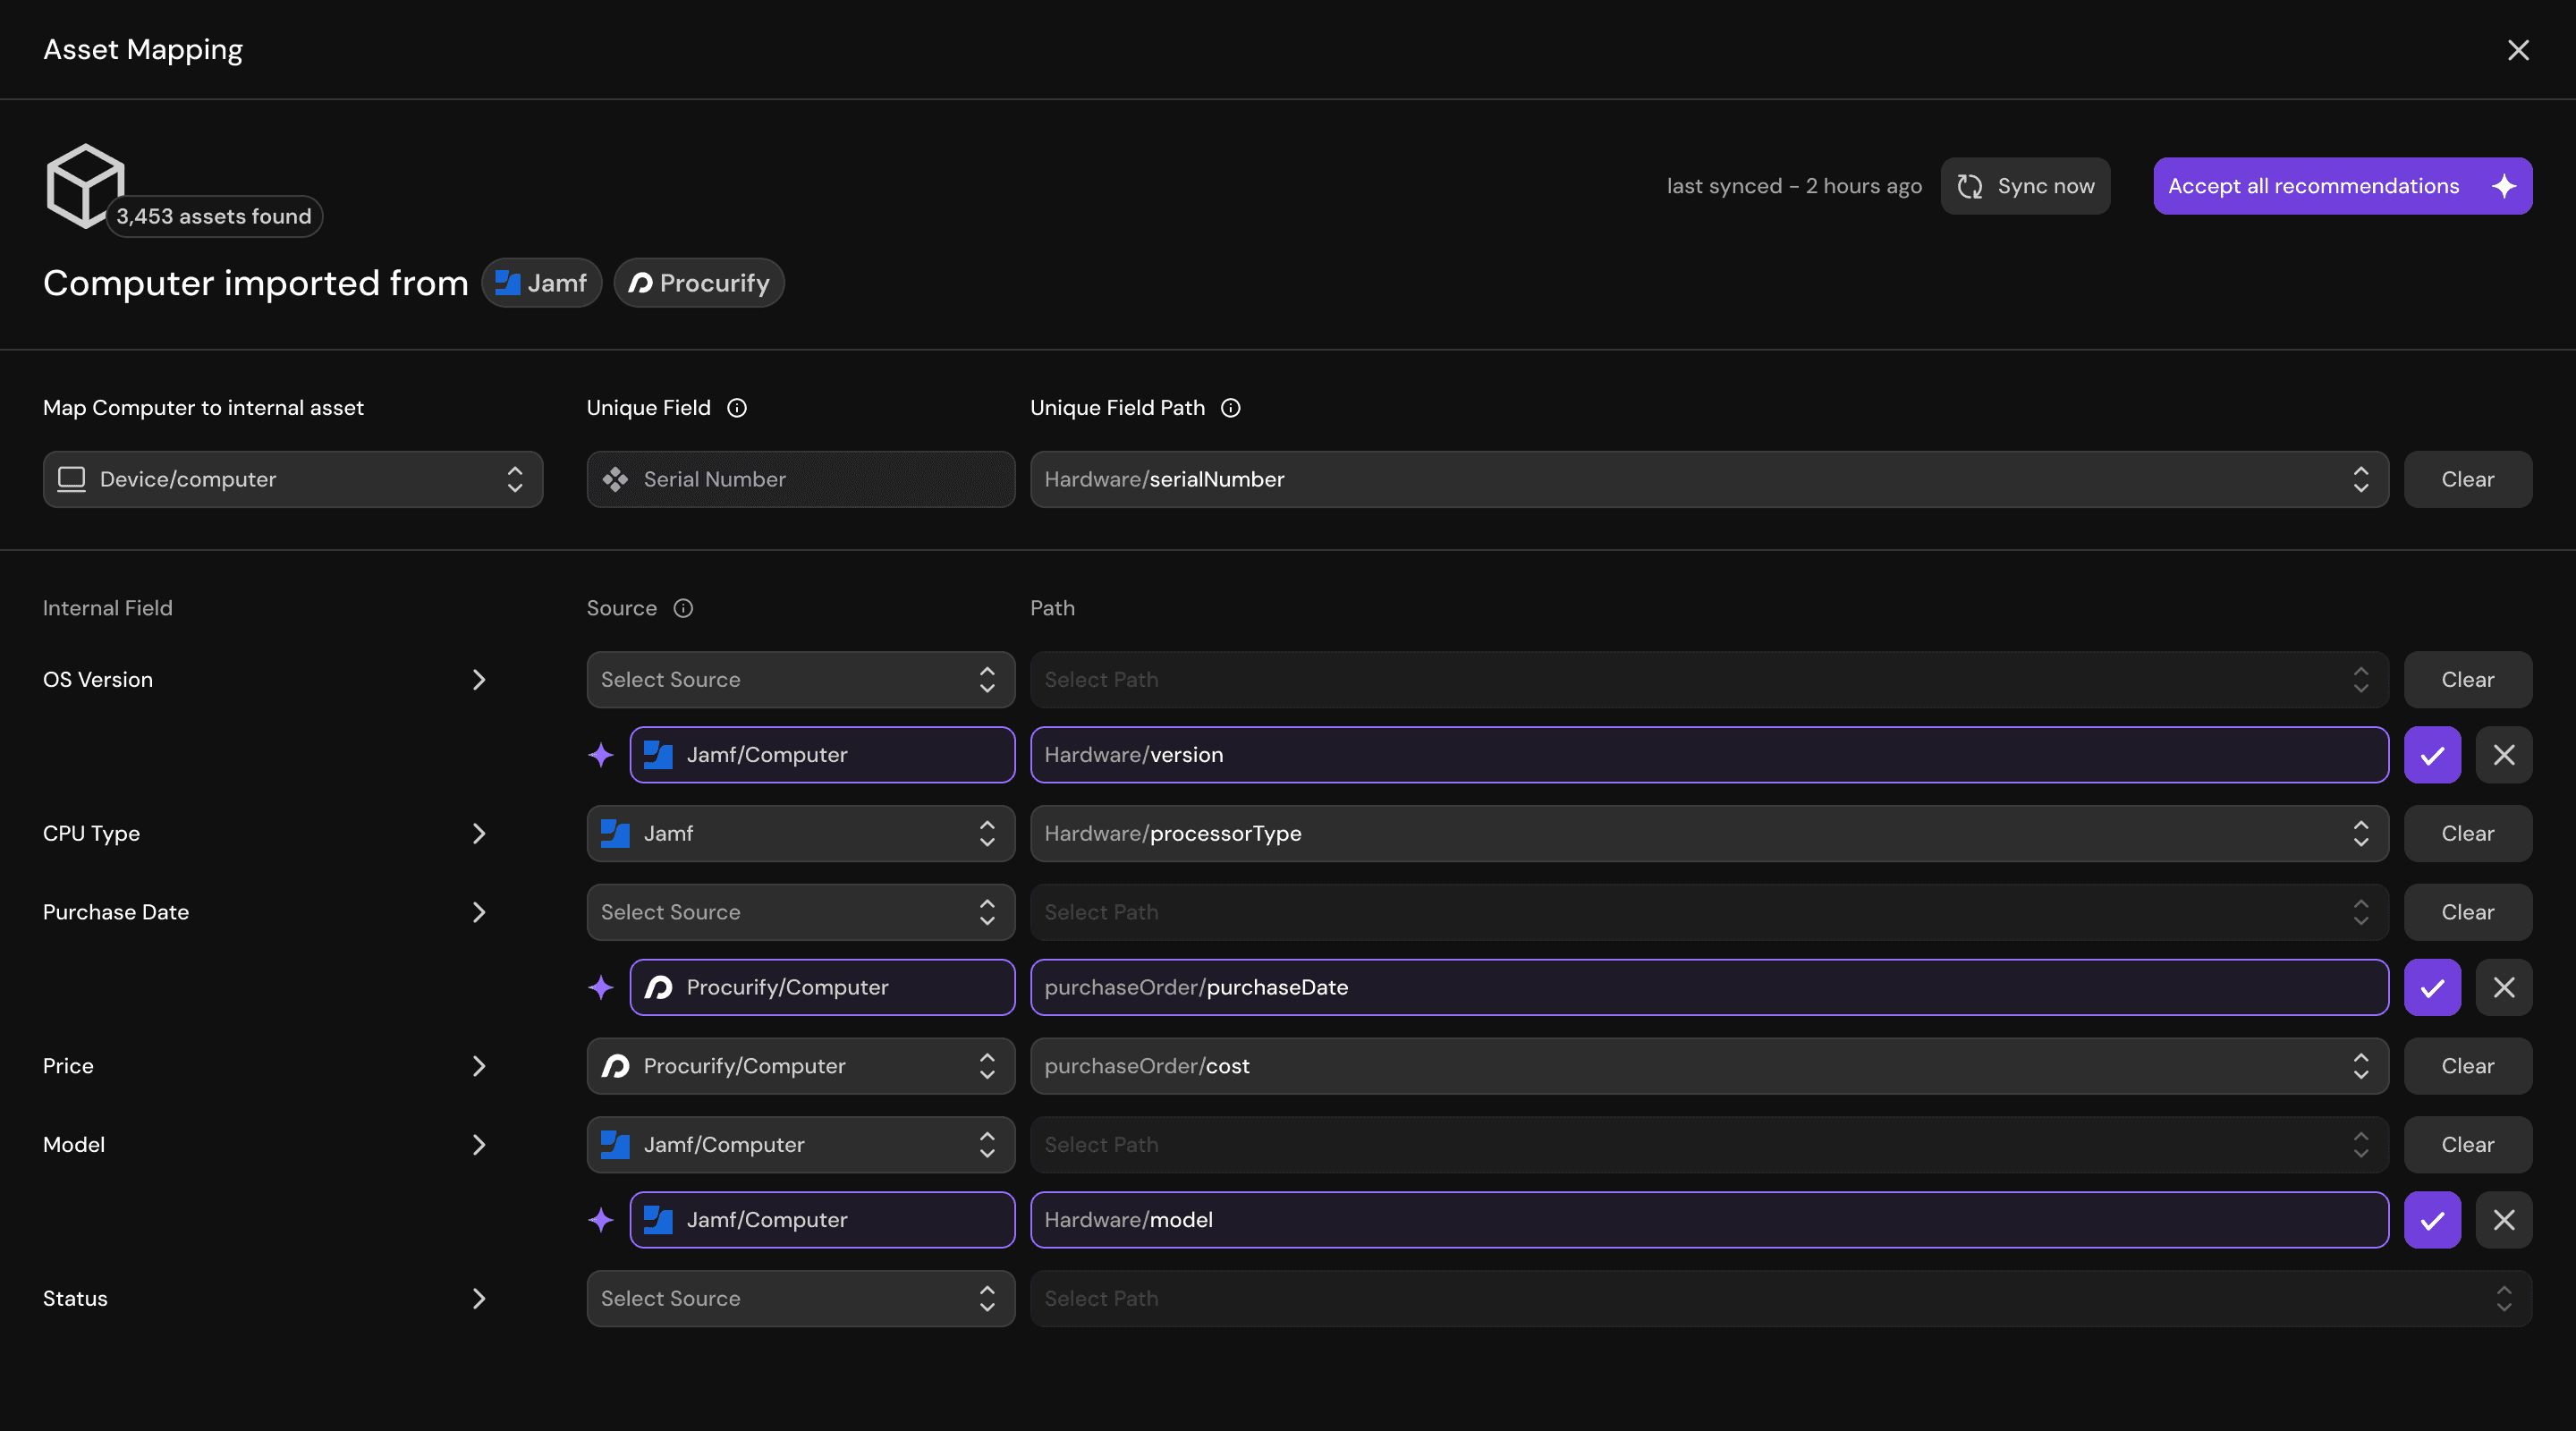Viewport: 2576px width, 1431px height.
Task: Click the Source column info icon
Action: tap(683, 608)
